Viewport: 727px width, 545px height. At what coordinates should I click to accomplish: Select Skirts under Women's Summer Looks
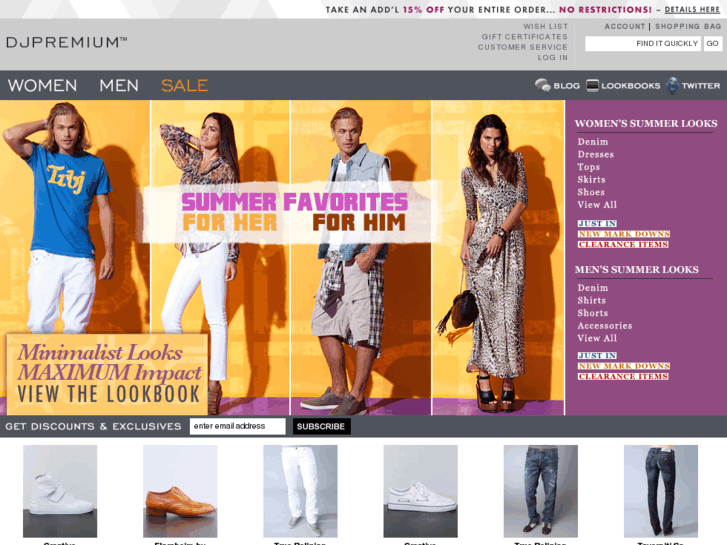591,180
